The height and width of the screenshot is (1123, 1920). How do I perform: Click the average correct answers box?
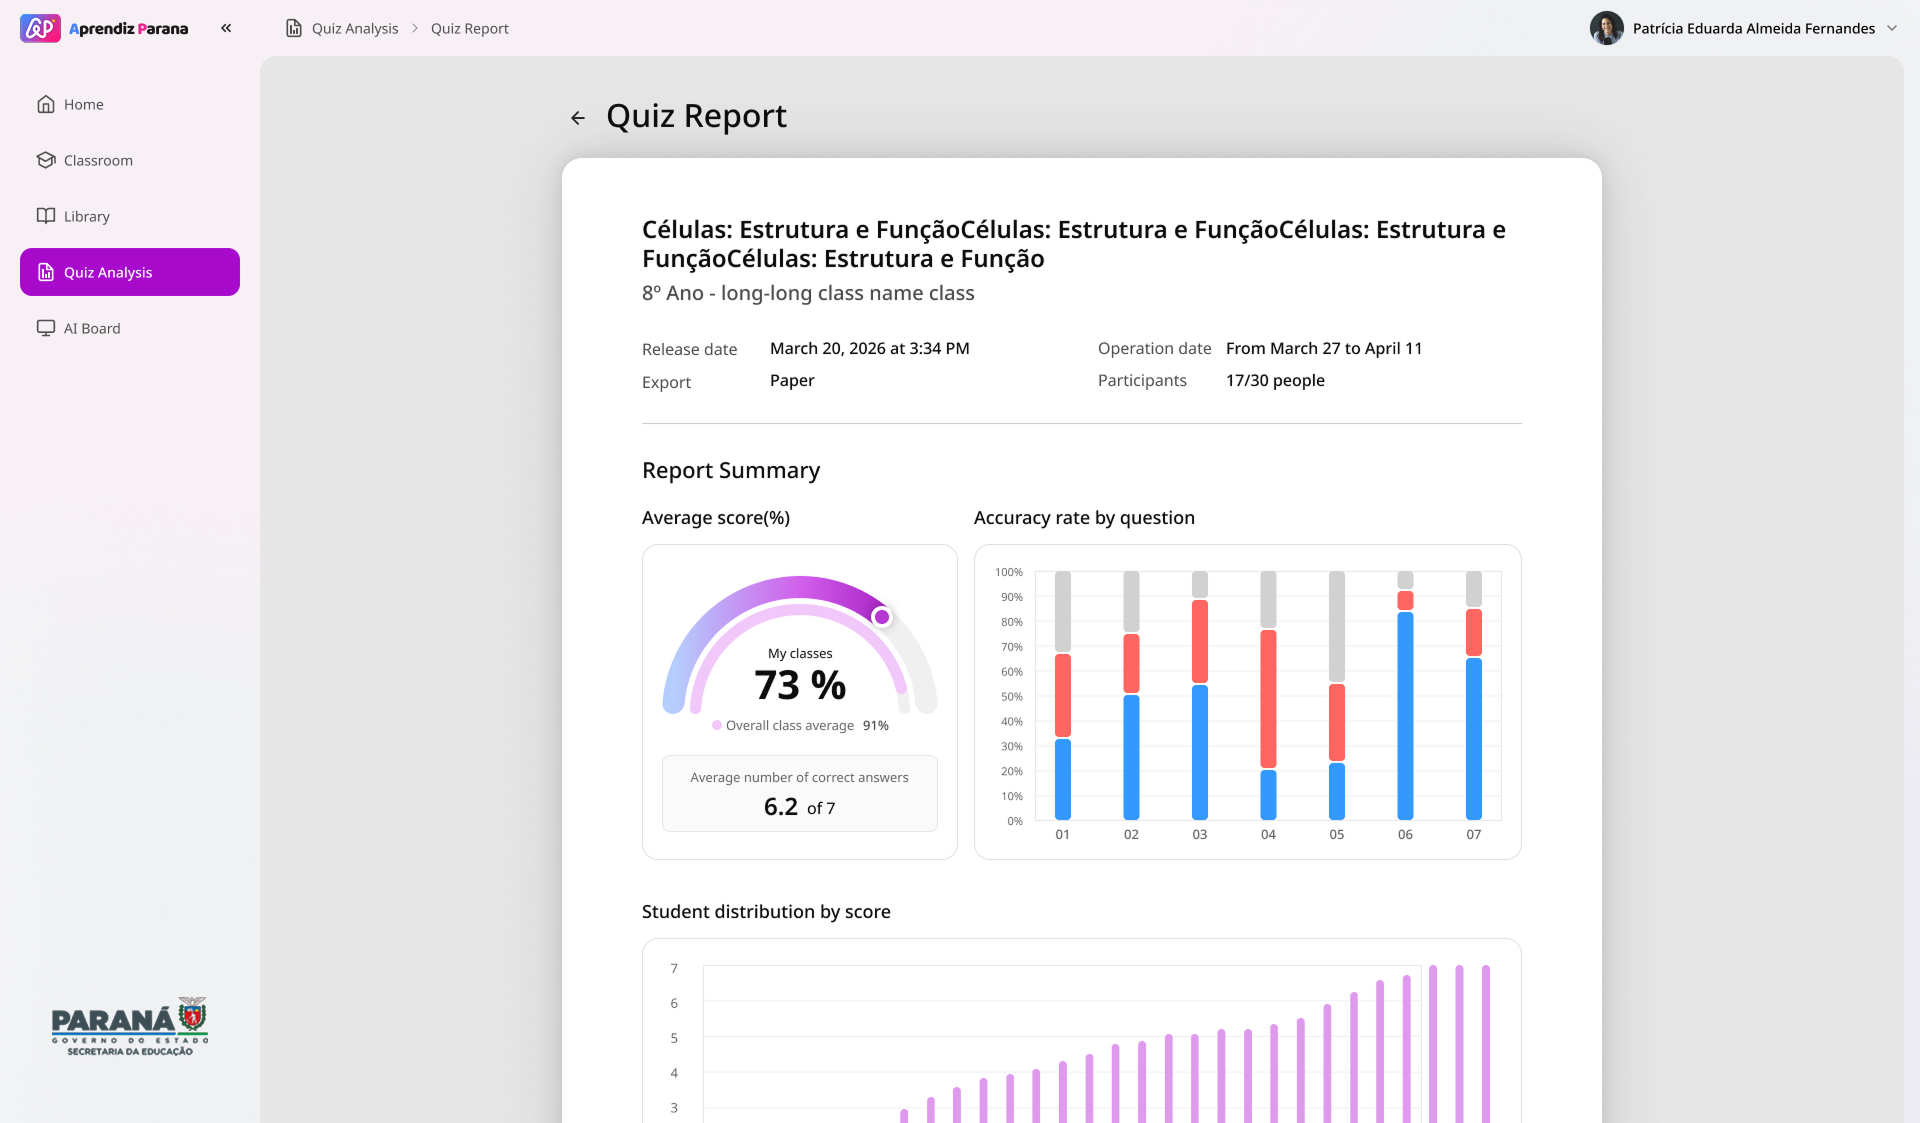tap(799, 793)
